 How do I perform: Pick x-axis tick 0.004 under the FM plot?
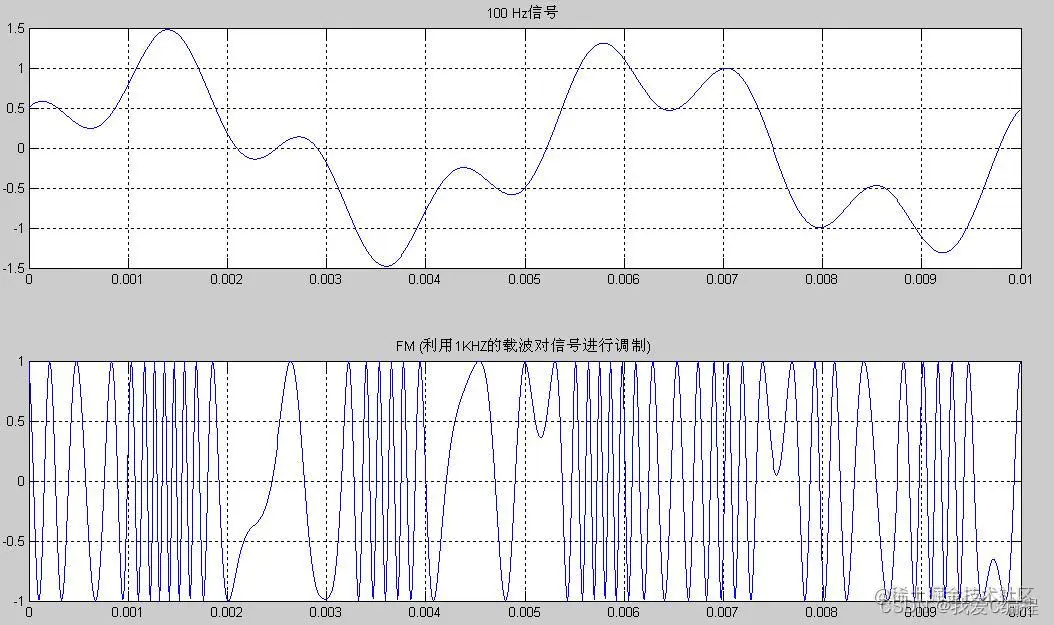[x=425, y=612]
